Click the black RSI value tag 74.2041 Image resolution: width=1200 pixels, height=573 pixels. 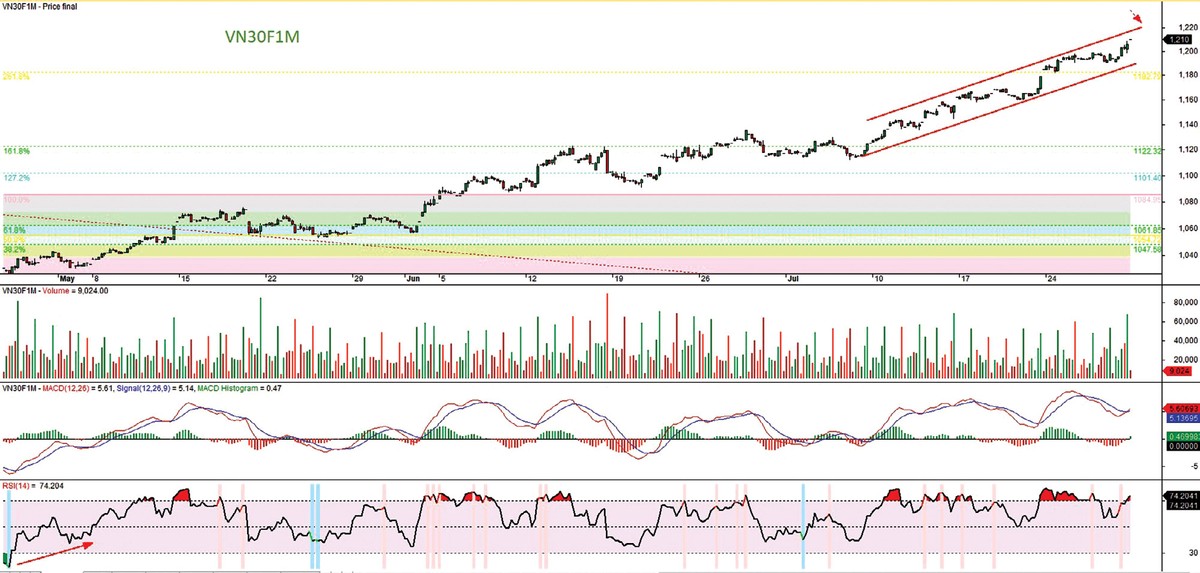[x=1177, y=496]
